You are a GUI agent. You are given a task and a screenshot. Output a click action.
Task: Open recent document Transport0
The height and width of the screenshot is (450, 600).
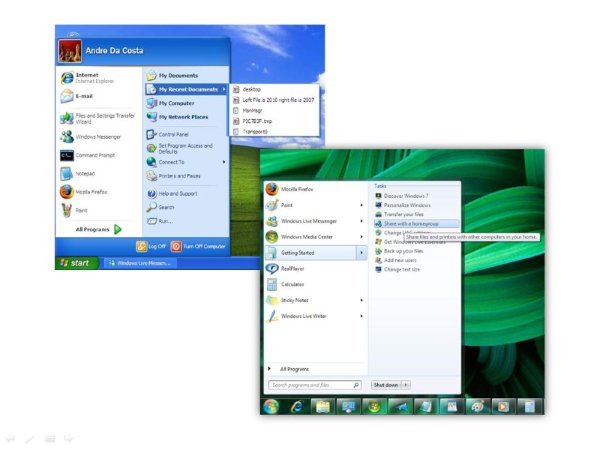pos(250,131)
